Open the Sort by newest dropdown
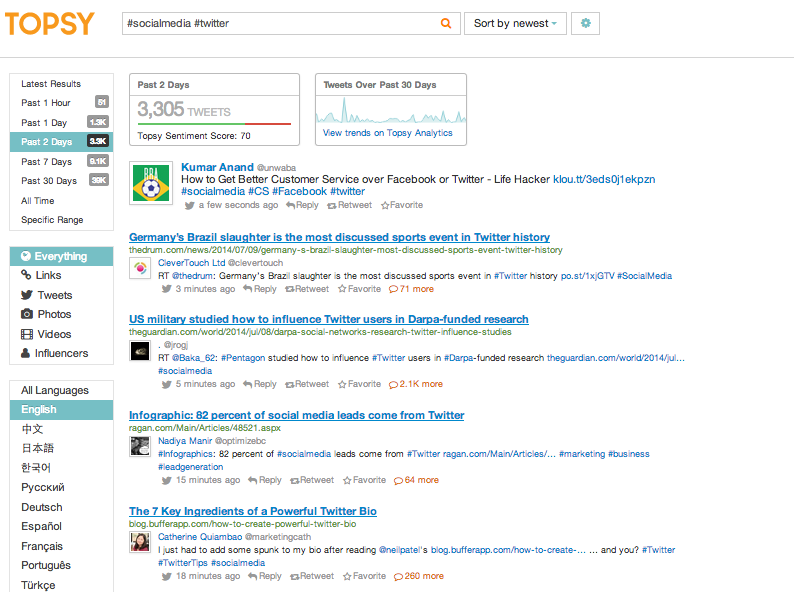 pyautogui.click(x=515, y=23)
